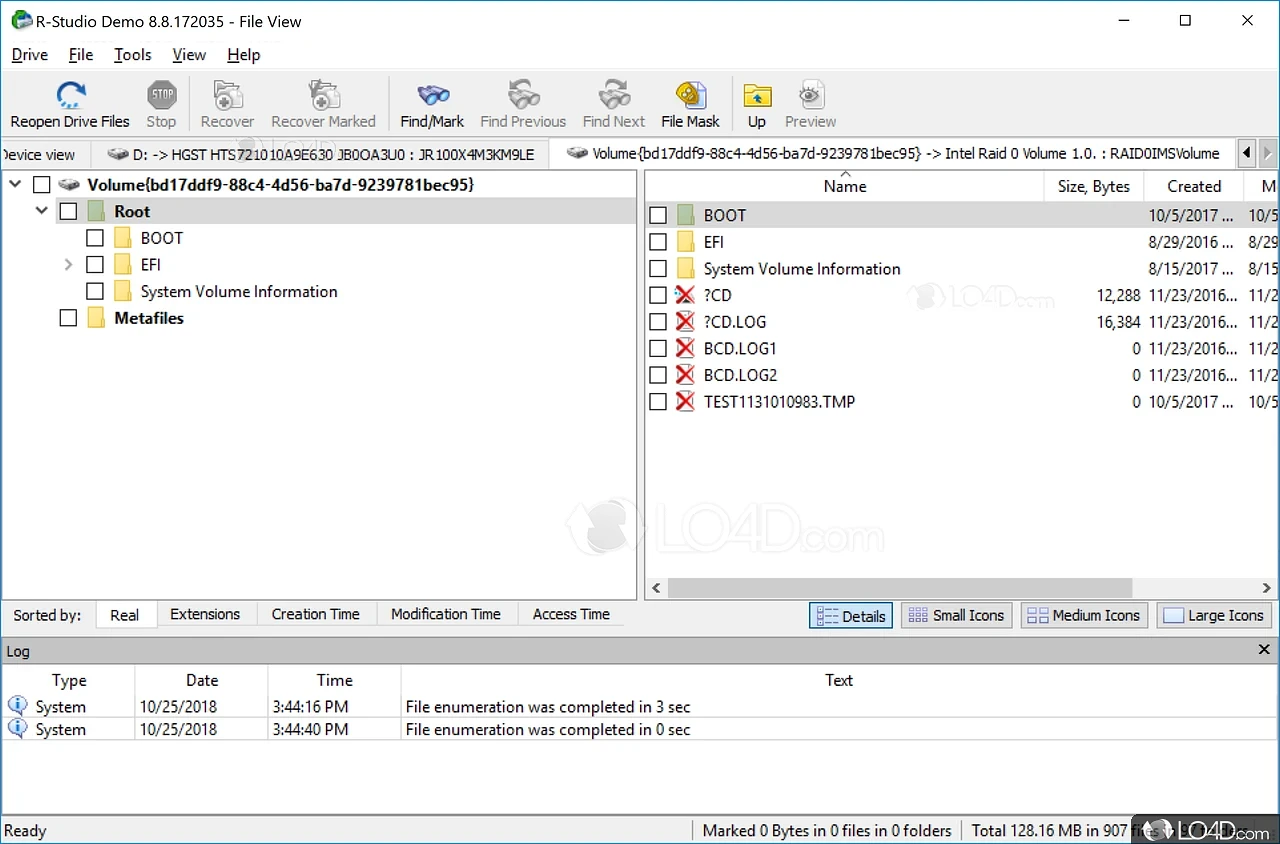Sort by the Extensions tab
The height and width of the screenshot is (844, 1280).
205,614
